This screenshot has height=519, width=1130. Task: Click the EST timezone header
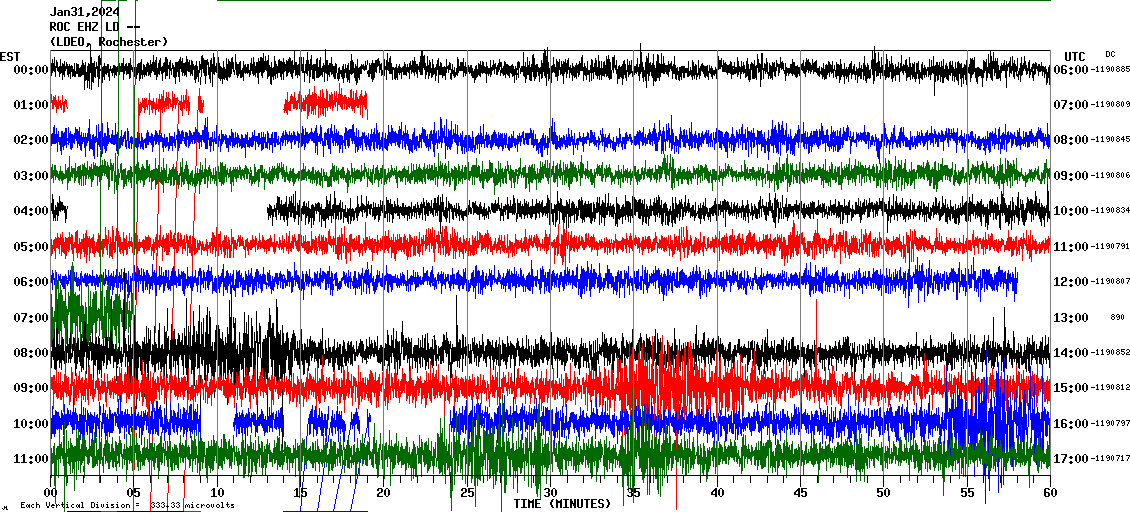(10, 56)
